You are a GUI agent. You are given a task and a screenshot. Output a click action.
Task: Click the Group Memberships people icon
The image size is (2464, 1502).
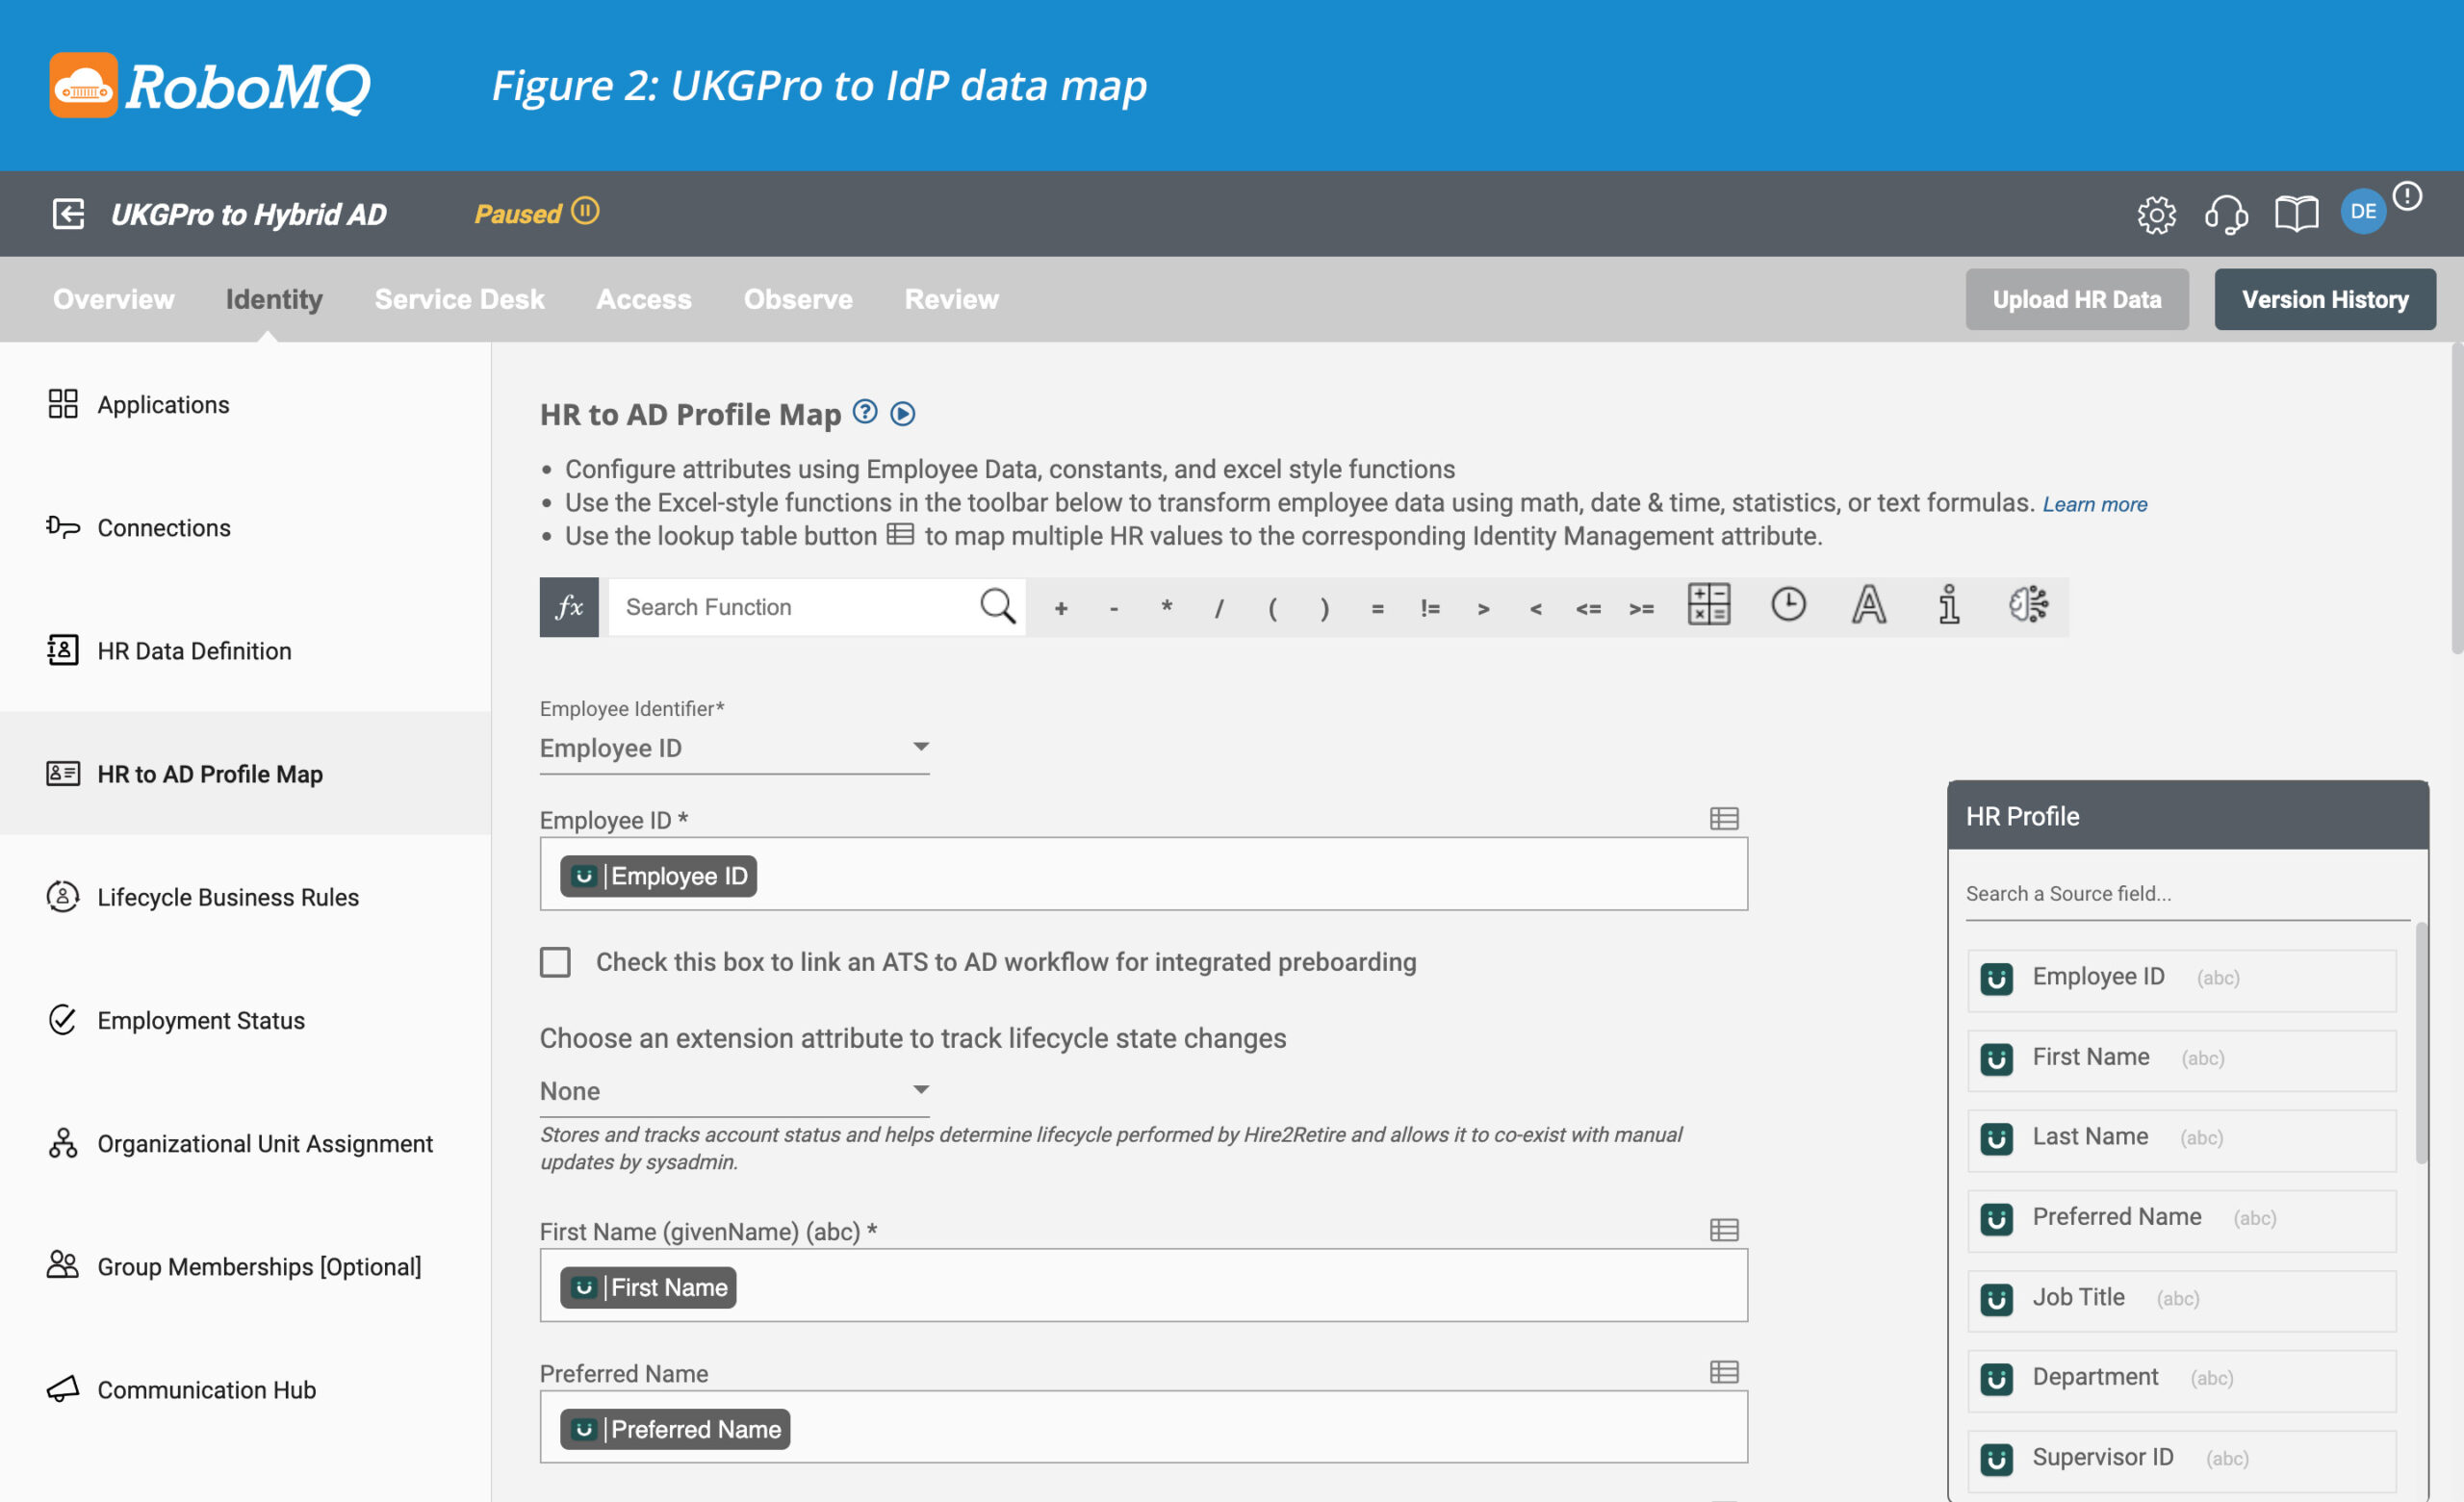click(63, 1265)
